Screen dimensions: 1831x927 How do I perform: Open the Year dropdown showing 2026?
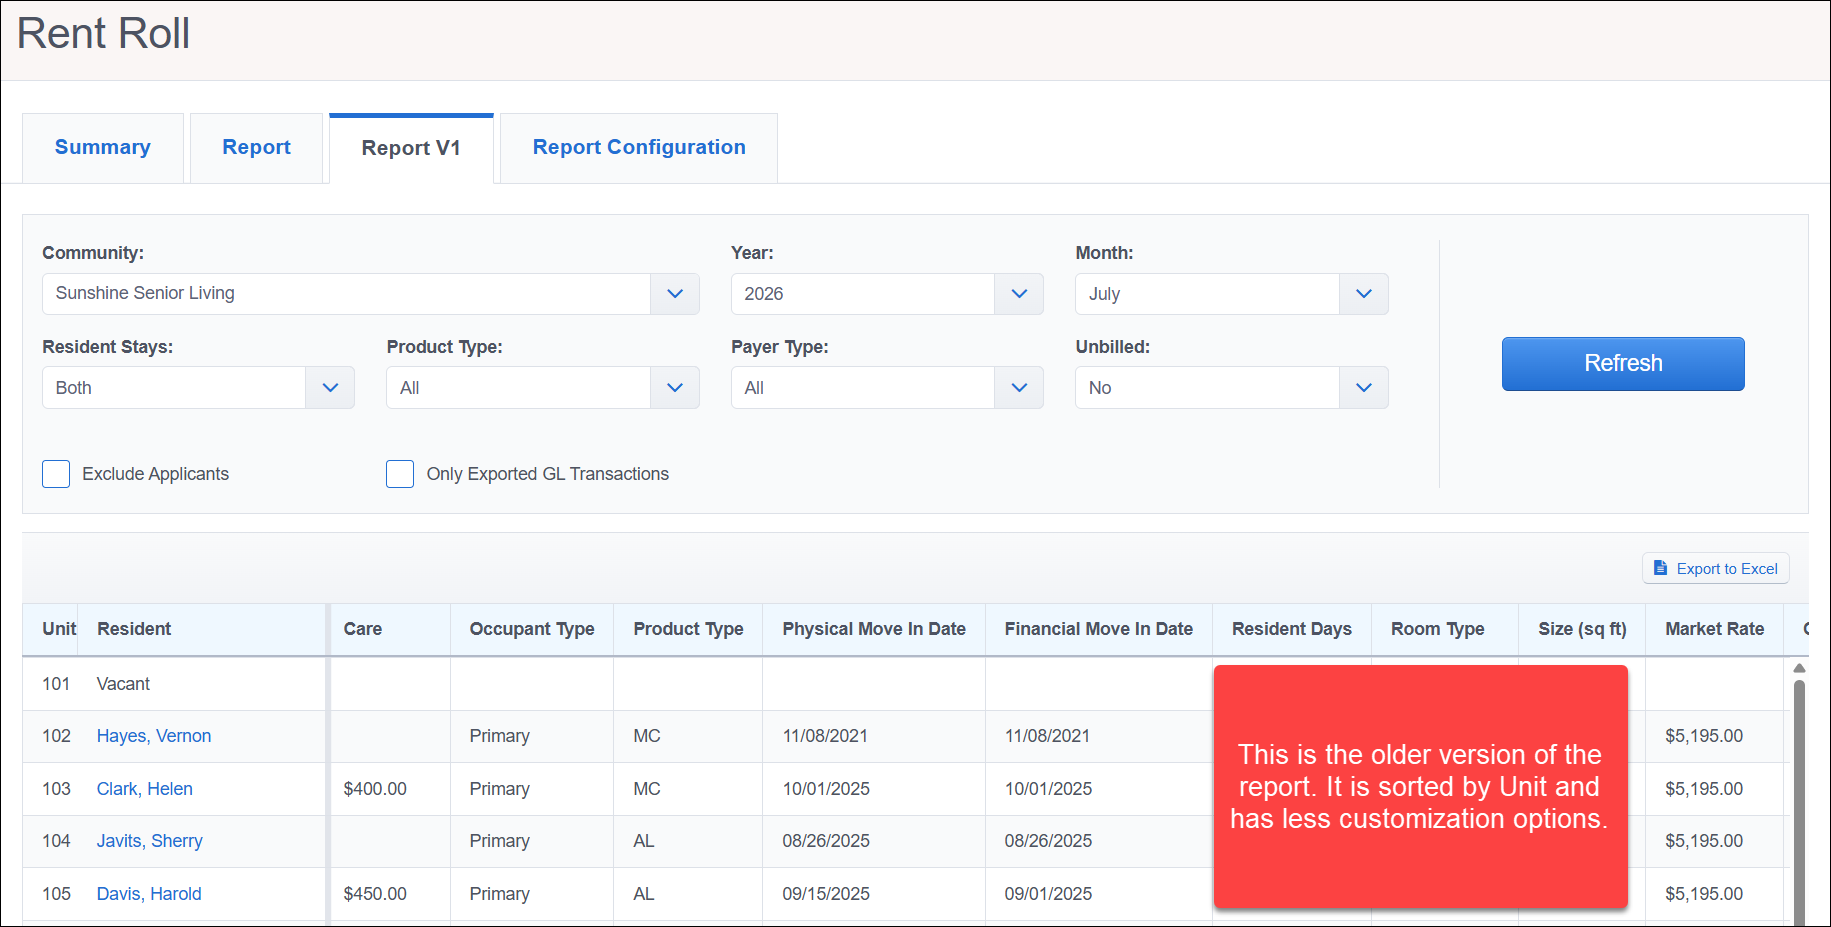click(x=887, y=294)
